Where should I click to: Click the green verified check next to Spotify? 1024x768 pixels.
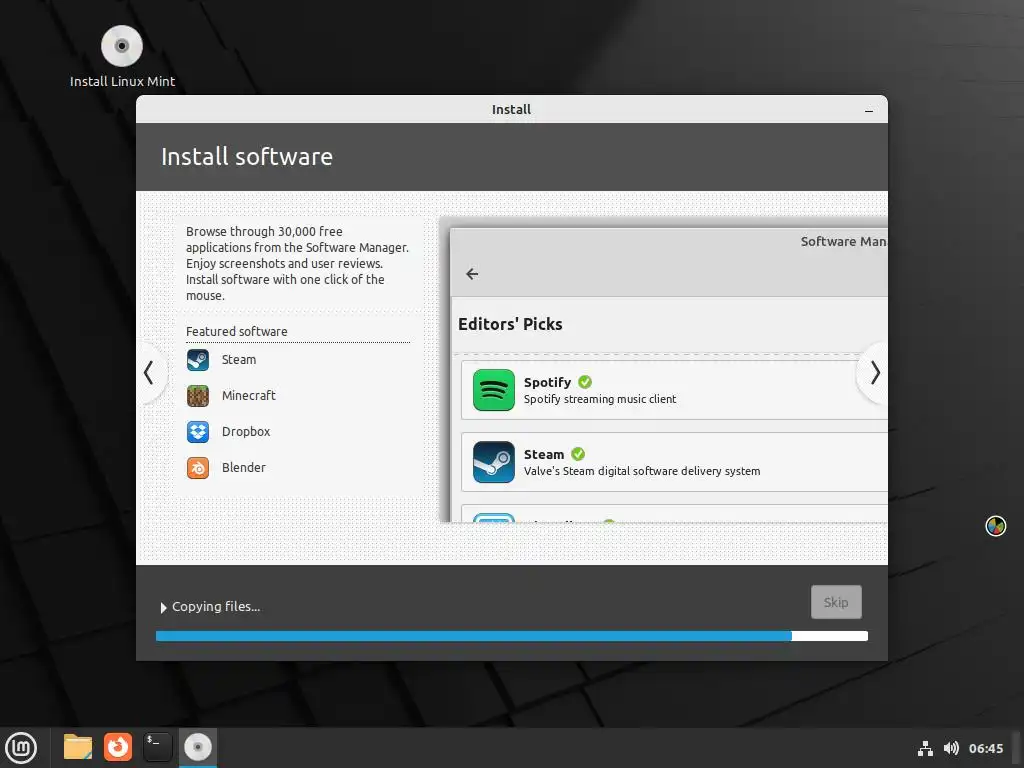click(585, 382)
